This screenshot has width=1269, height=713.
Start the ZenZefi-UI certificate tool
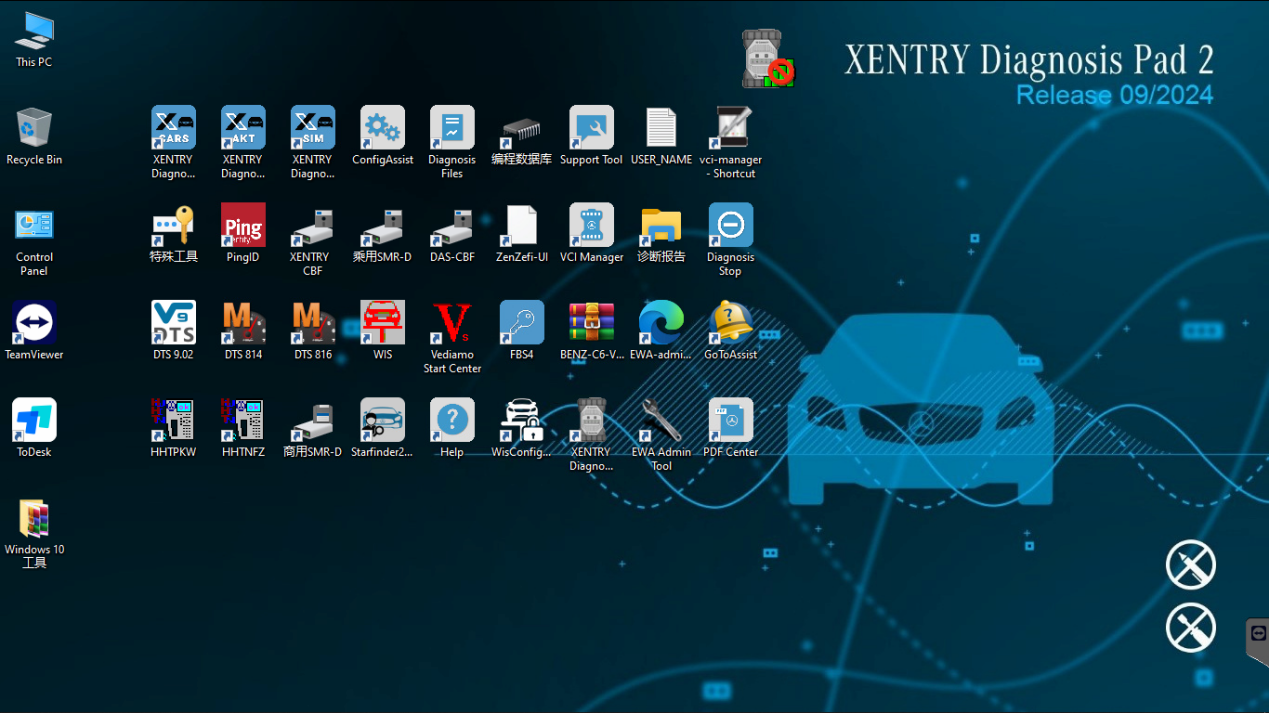point(521,225)
